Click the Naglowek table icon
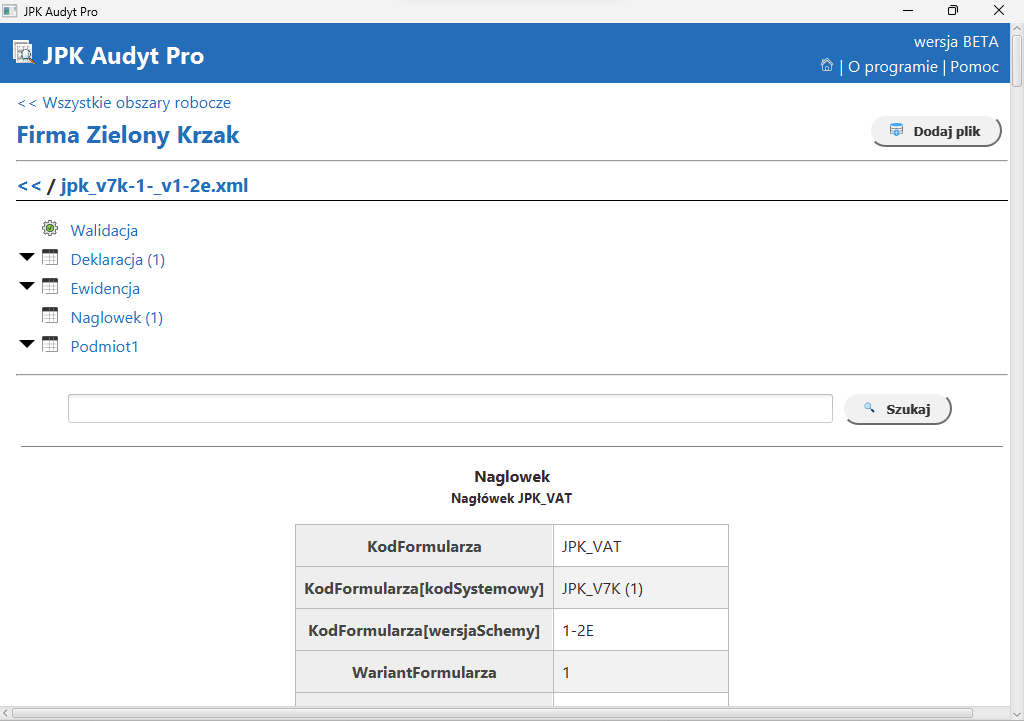Viewport: 1024px width, 721px height. [50, 315]
